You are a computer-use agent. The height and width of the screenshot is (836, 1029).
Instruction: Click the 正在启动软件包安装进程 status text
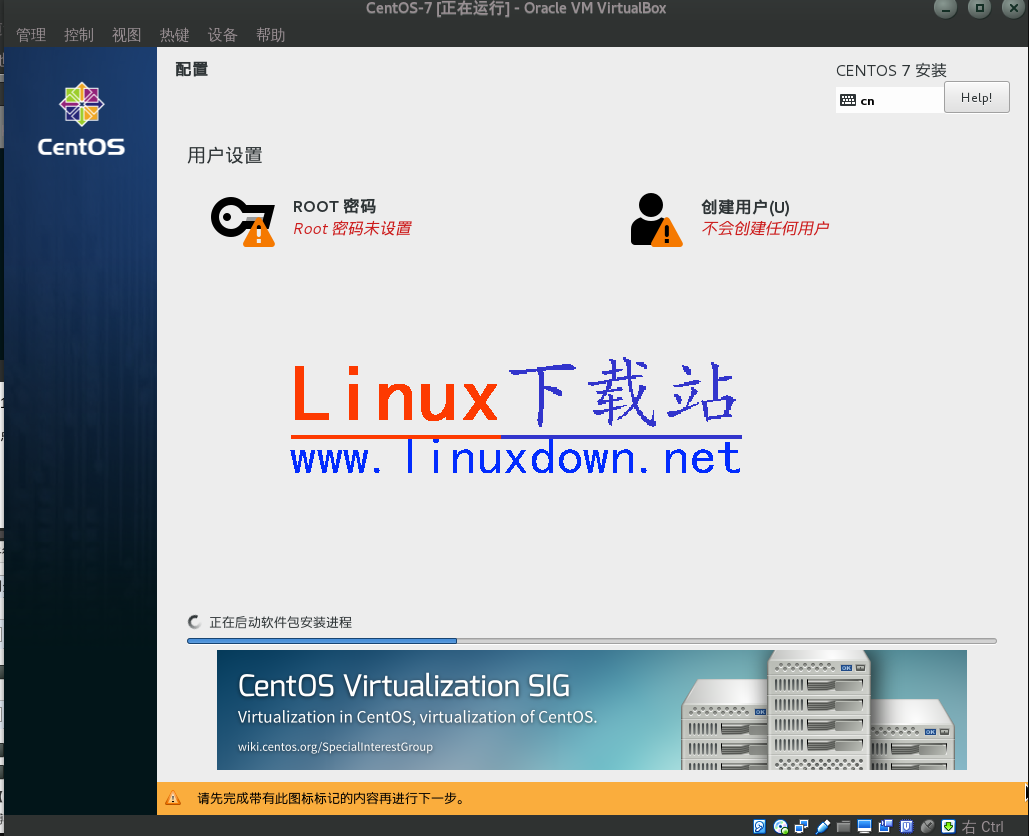click(280, 622)
